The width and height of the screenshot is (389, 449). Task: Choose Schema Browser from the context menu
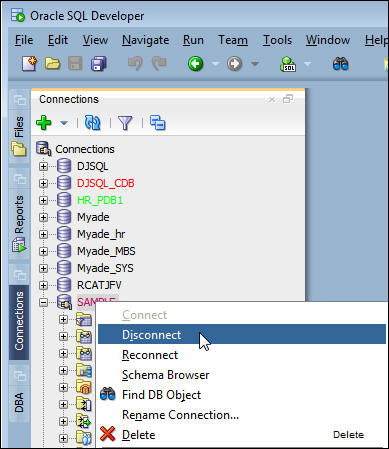pyautogui.click(x=242, y=375)
